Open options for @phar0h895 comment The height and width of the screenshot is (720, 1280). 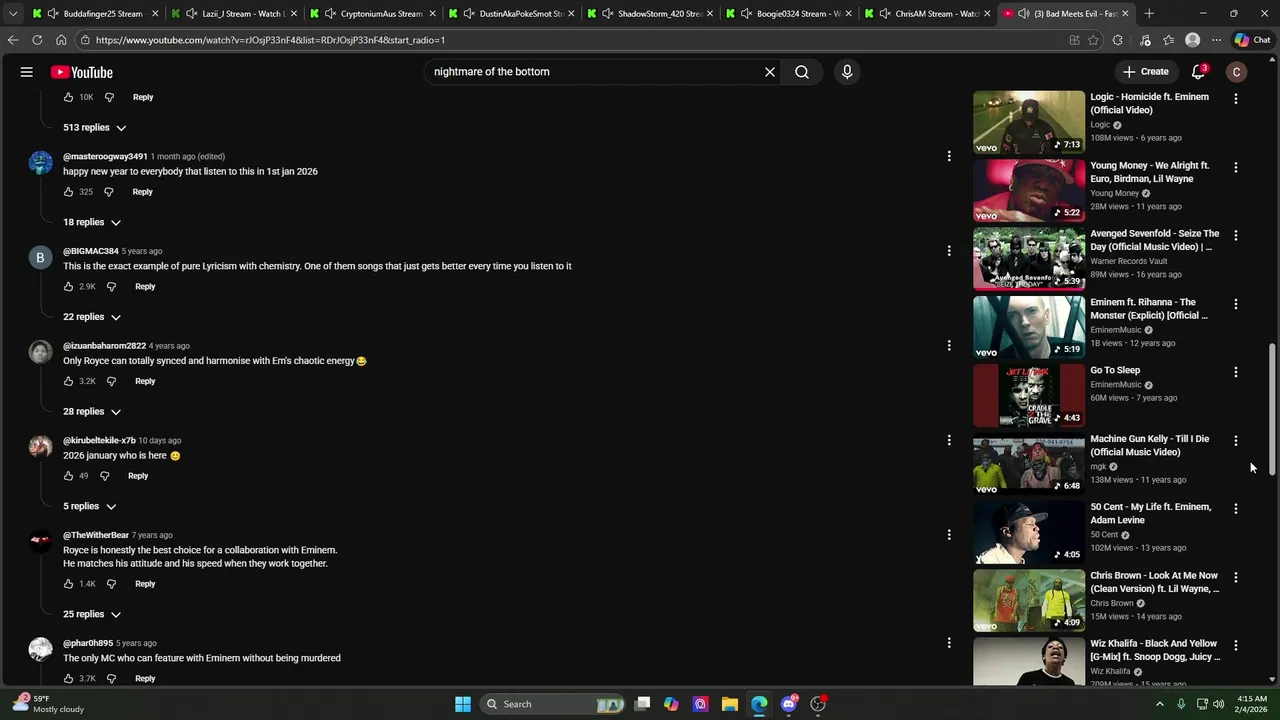pyautogui.click(x=949, y=643)
